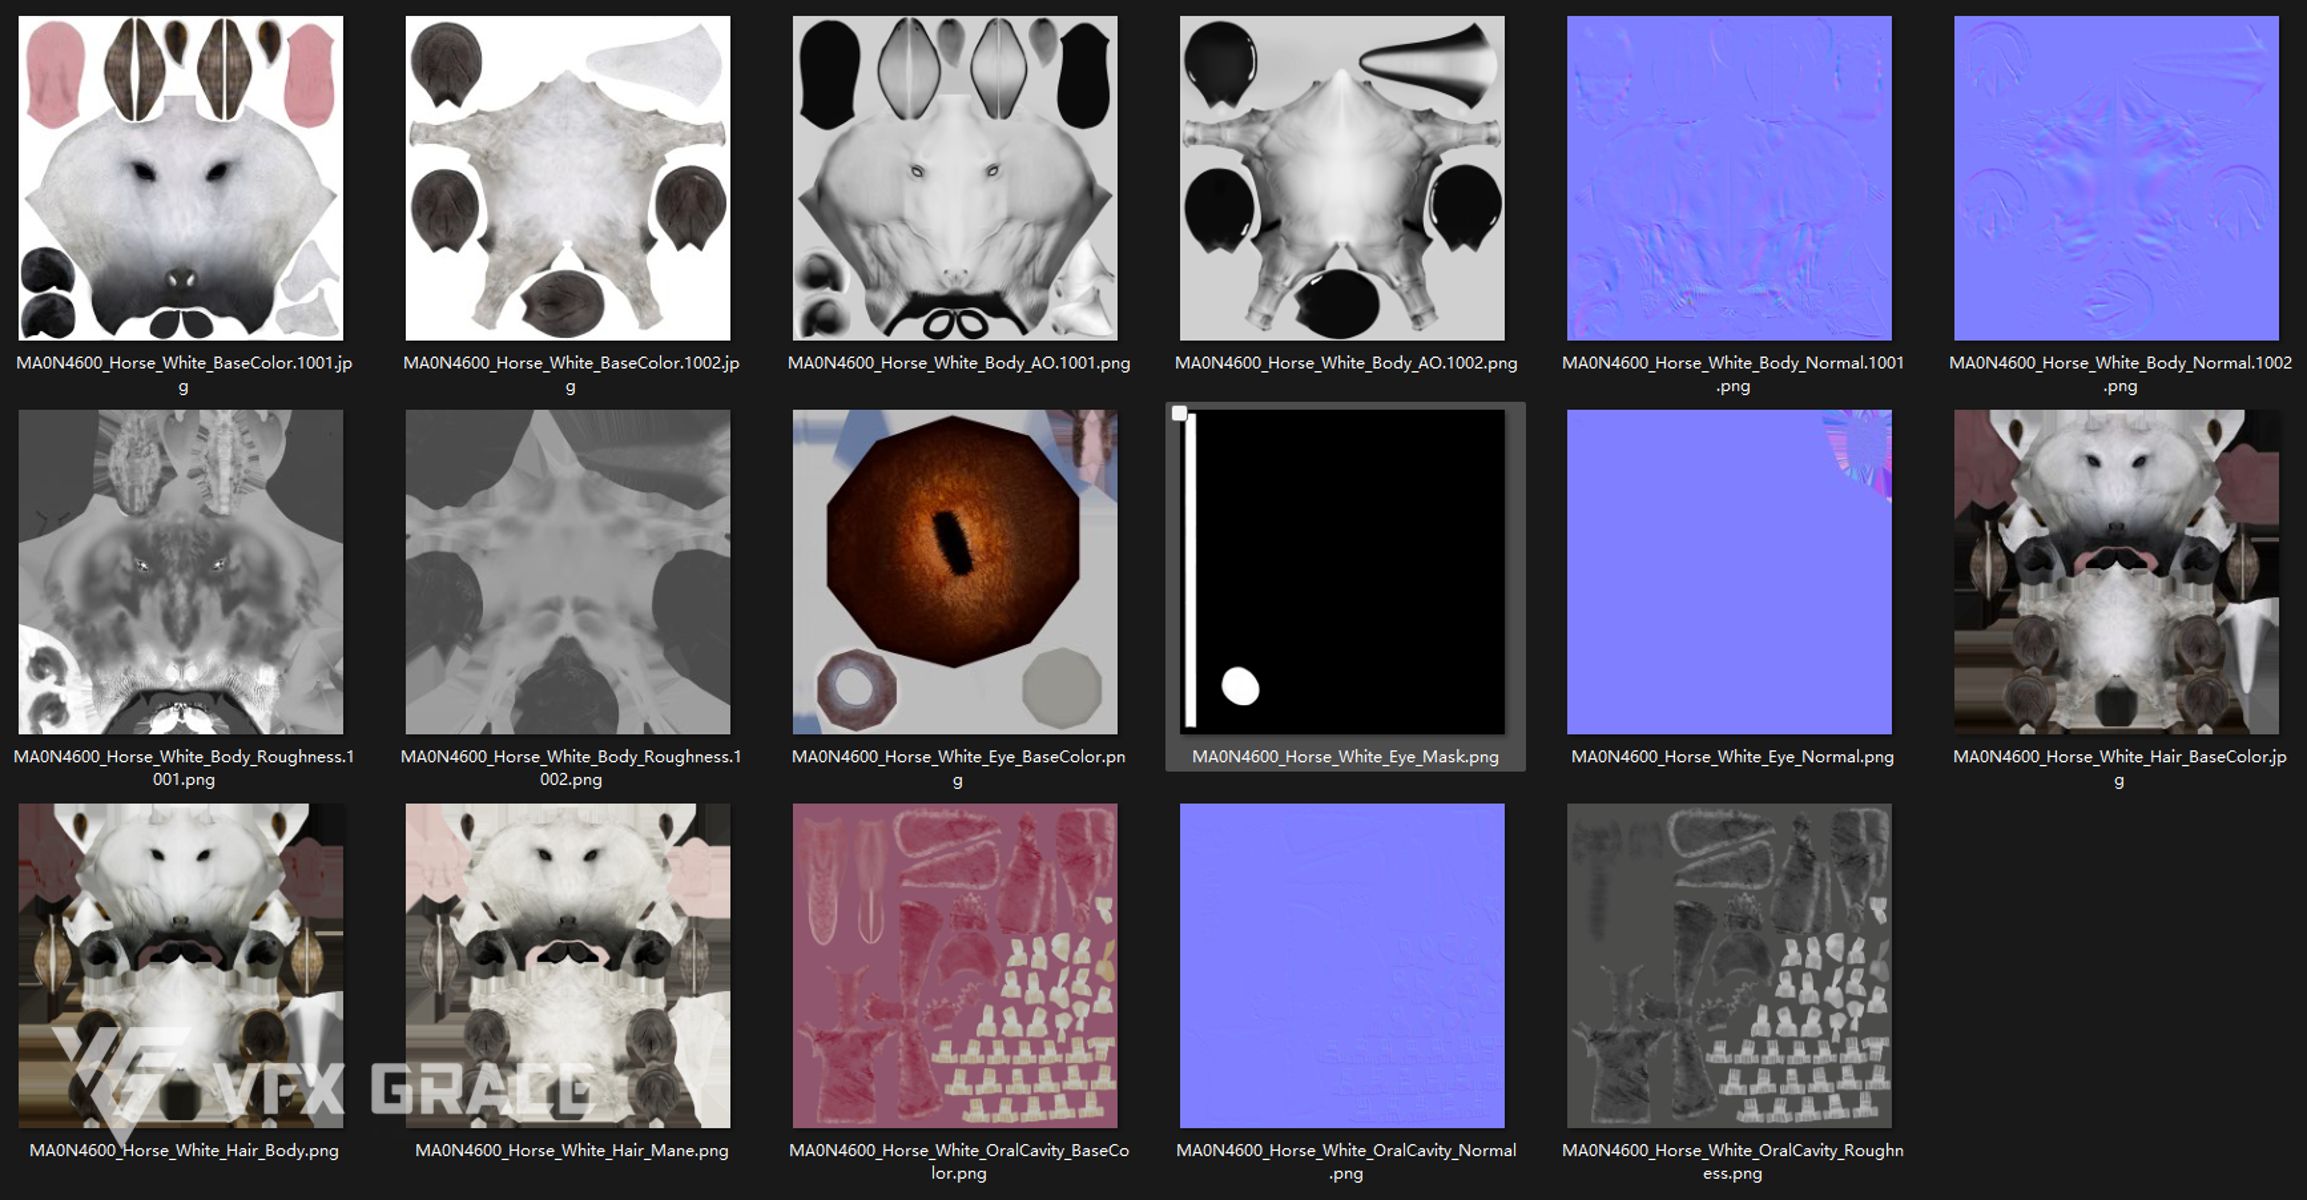The width and height of the screenshot is (2307, 1200).
Task: Click file name MA0N4600_Horse_White_Hair_Body.png
Action: click(184, 1151)
